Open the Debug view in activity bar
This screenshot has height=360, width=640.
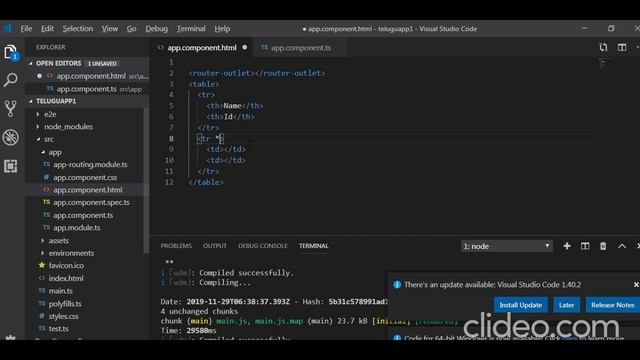pyautogui.click(x=11, y=137)
